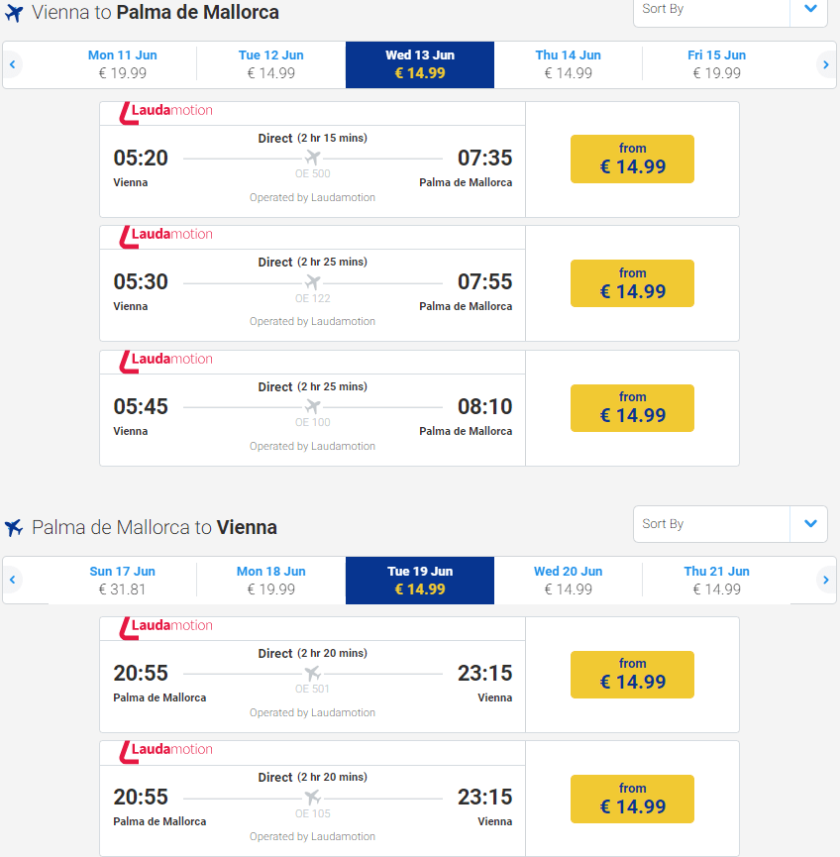The width and height of the screenshot is (840, 857).
Task: Click the Laudamotion logo on the 05:20 flight
Action: pyautogui.click(x=166, y=111)
